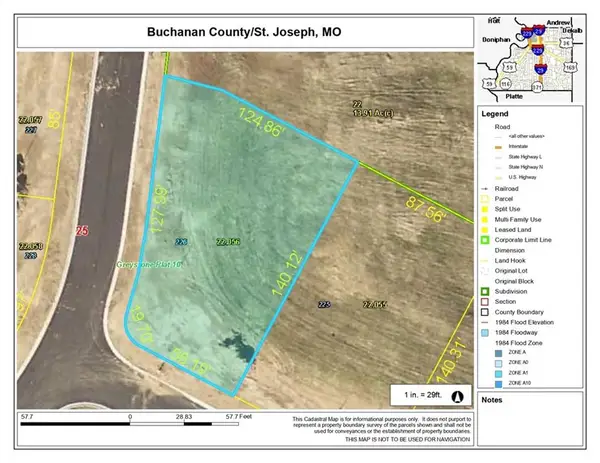Click the 1984 Flood Zone legend entry

[x=518, y=343]
